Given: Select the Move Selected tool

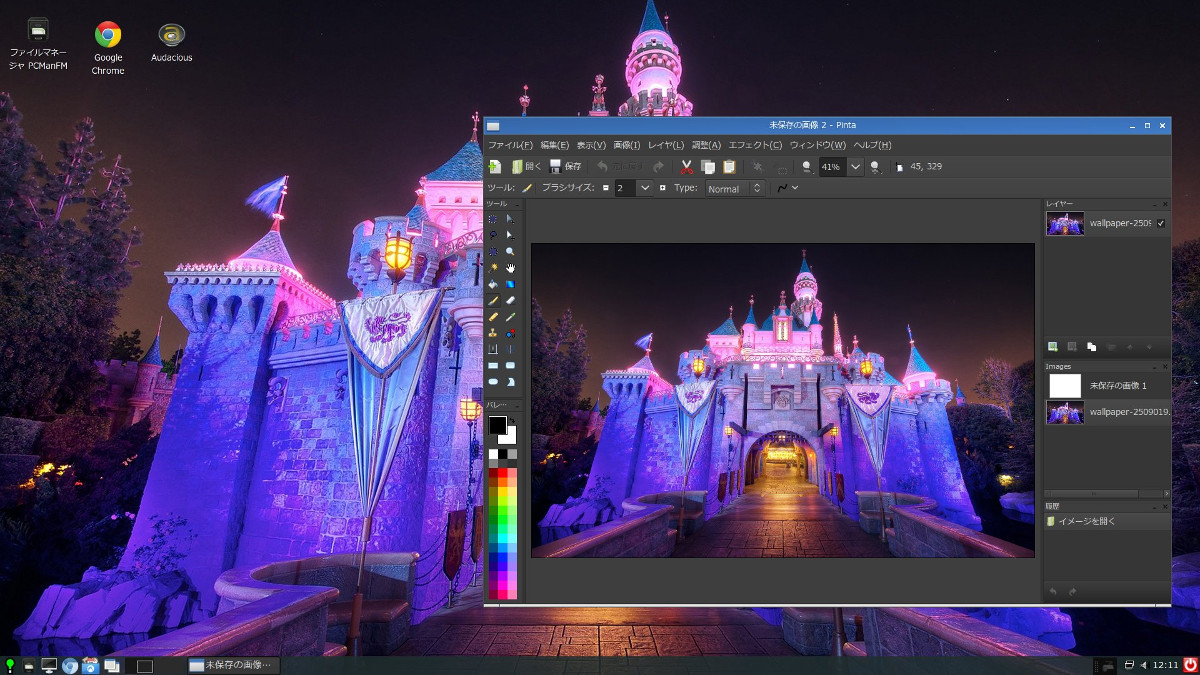Looking at the screenshot, I should coord(510,219).
